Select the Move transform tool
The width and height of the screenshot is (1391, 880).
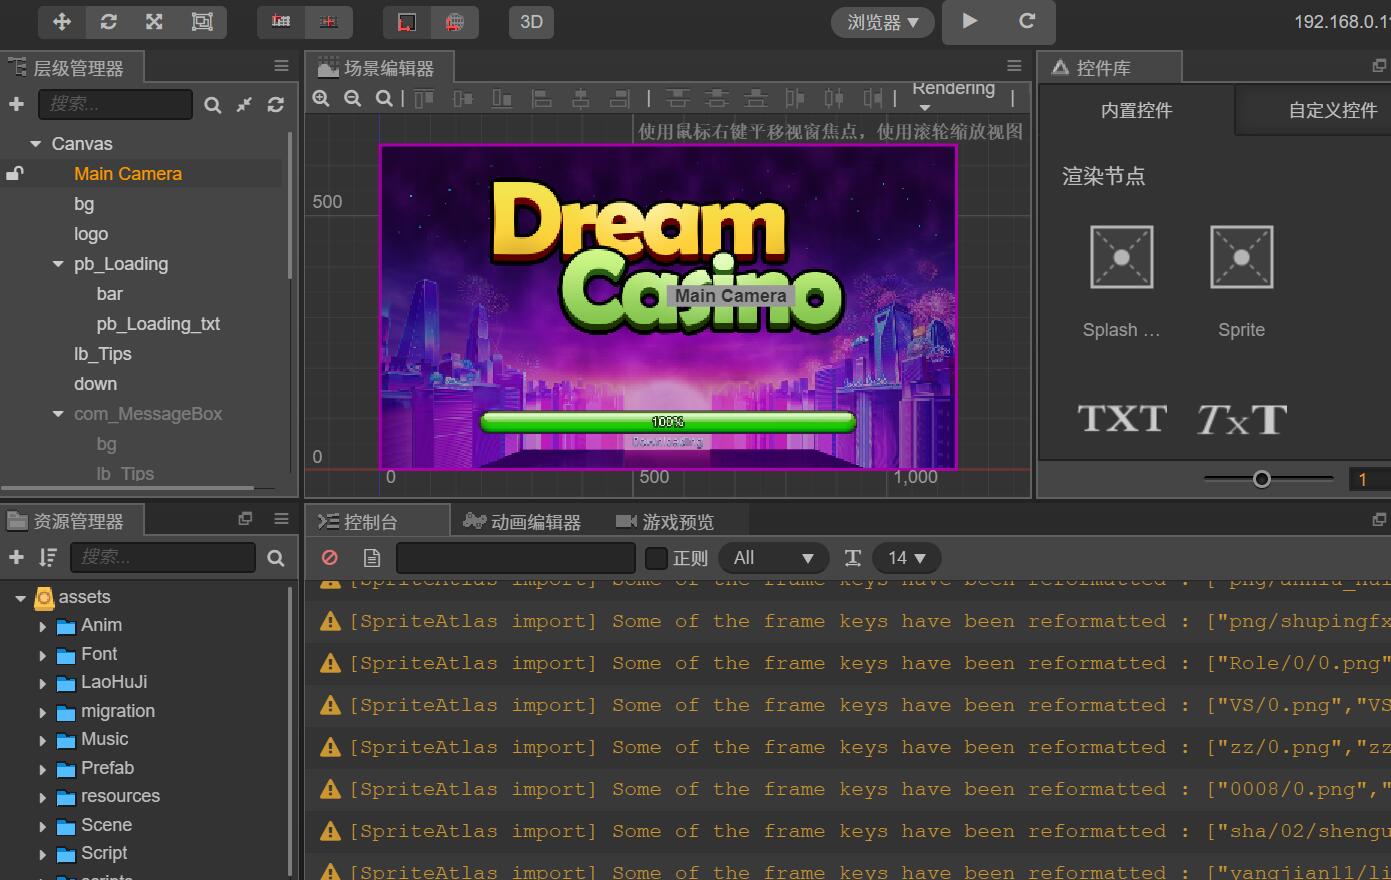click(62, 22)
